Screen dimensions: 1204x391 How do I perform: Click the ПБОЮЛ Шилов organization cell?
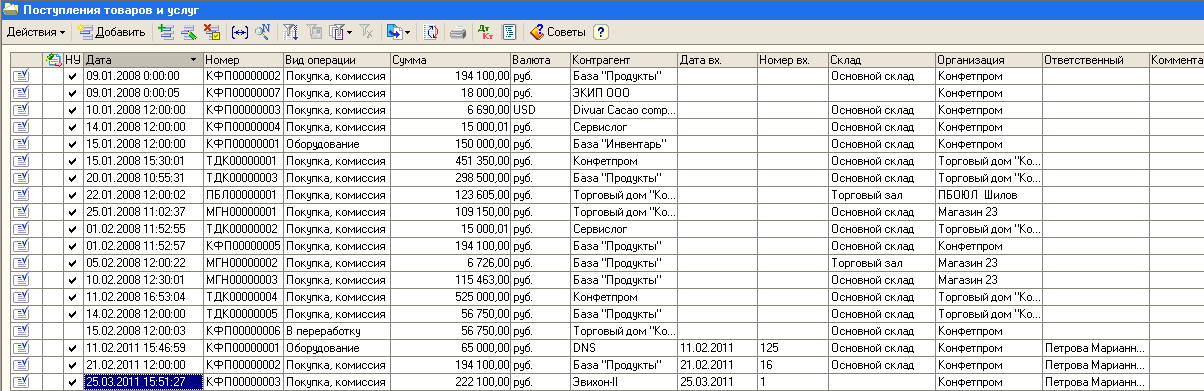tap(988, 195)
